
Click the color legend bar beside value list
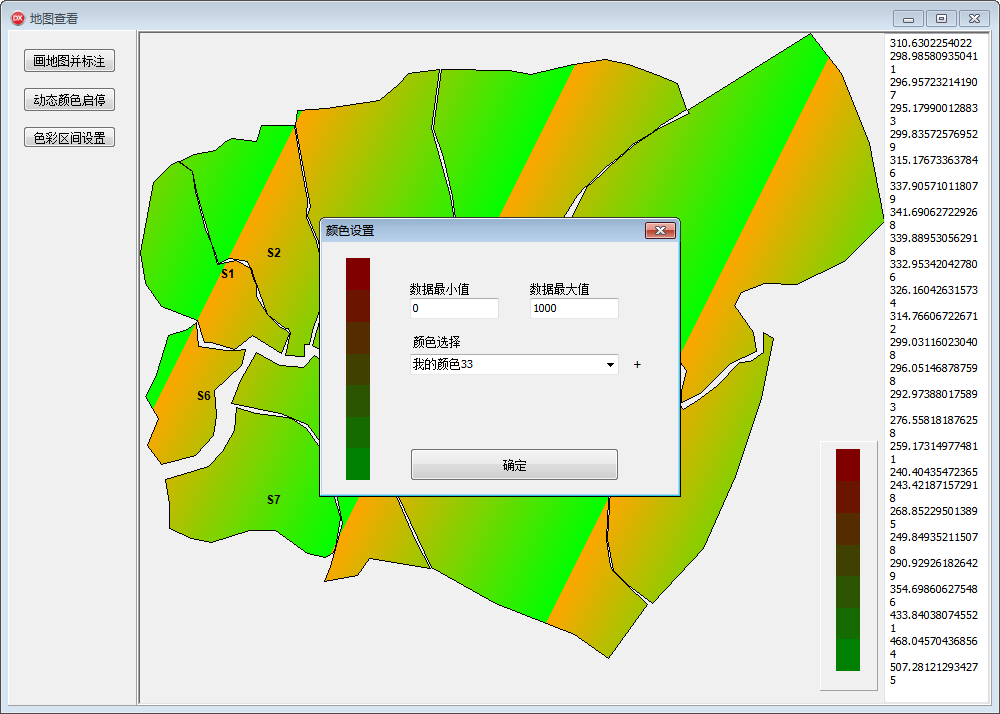click(x=848, y=560)
